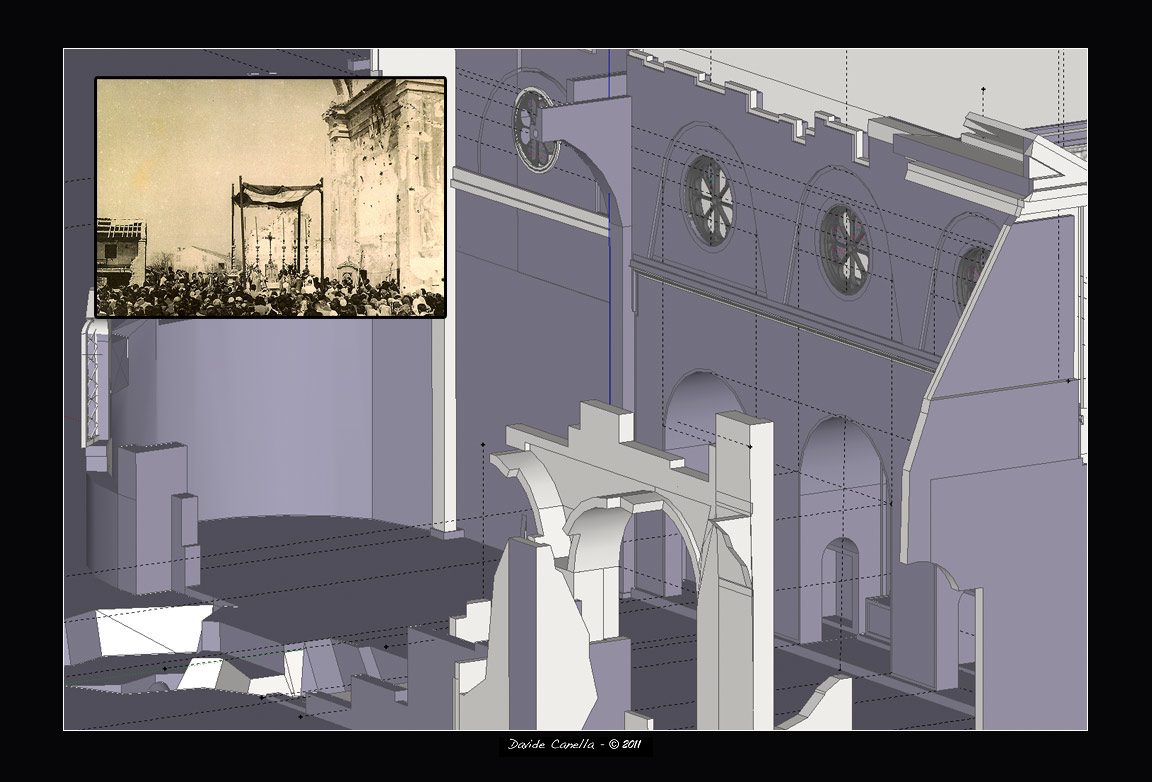Click the 'Davide Canella - © 2011' caption

(575, 745)
